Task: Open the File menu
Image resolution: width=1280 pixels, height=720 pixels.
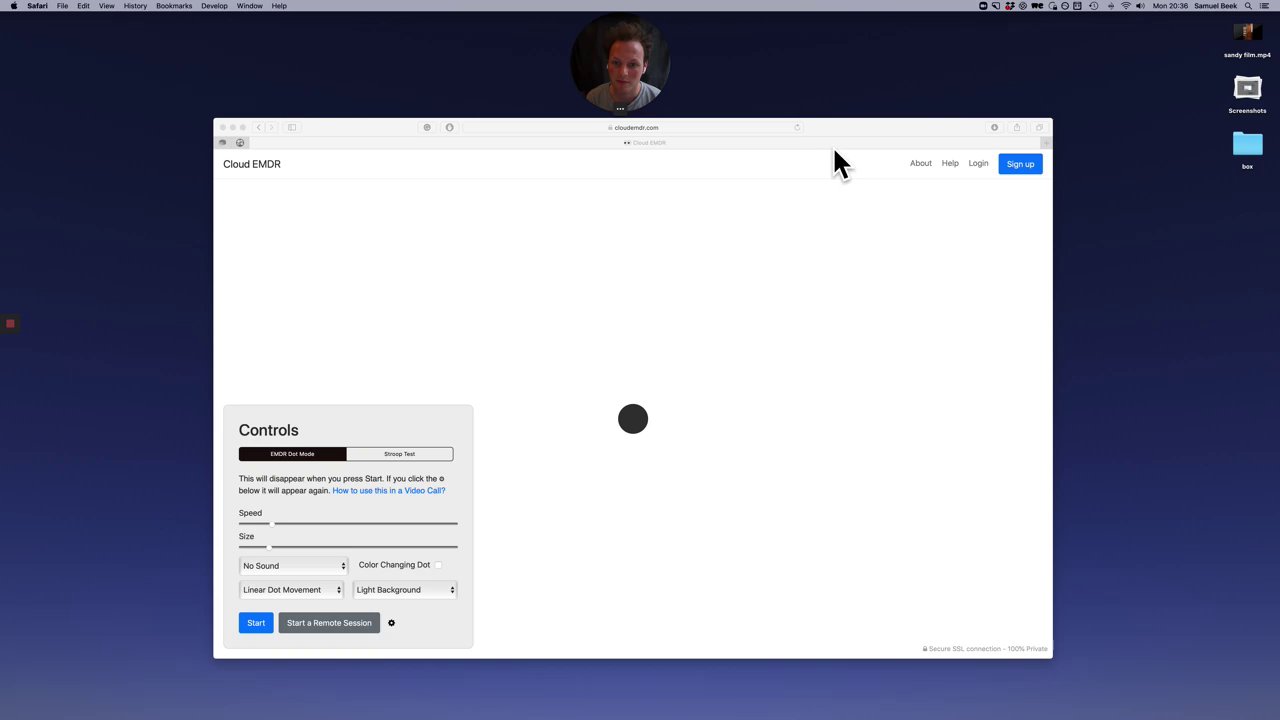Action: tap(62, 6)
